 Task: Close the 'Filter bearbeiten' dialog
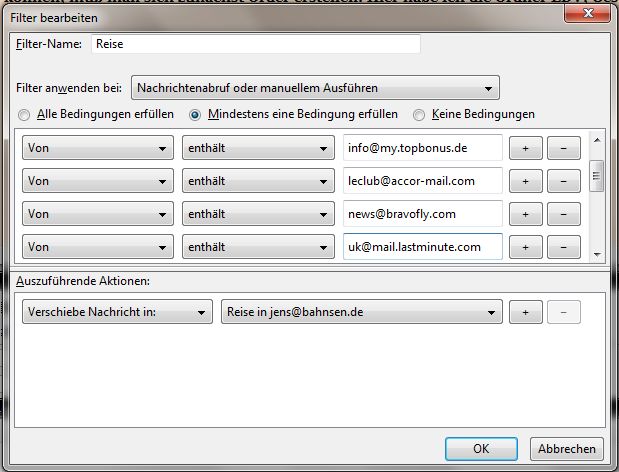(588, 14)
